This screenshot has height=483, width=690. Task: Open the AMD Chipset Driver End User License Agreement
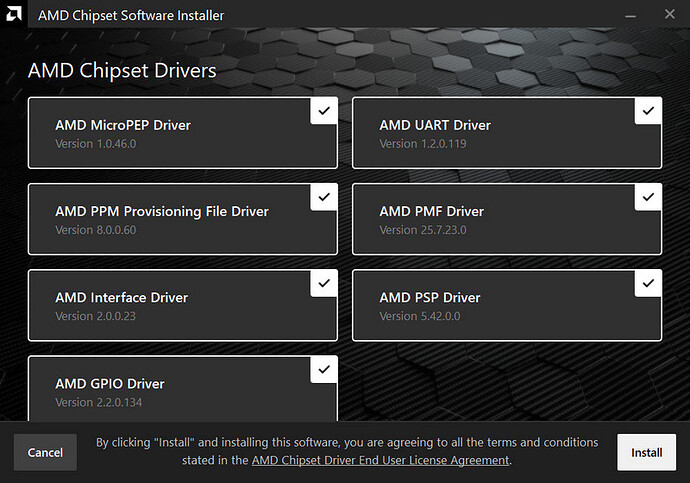[x=380, y=460]
